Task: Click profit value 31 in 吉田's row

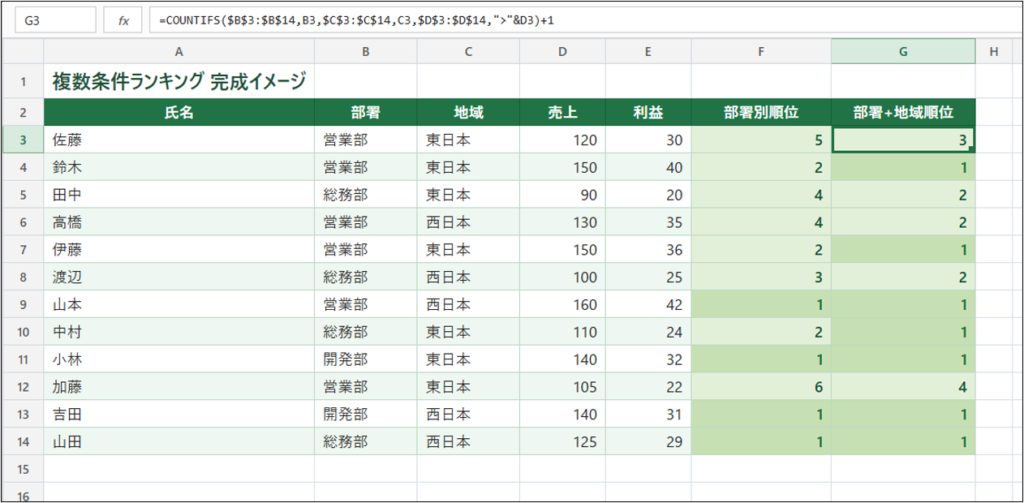Action: point(648,414)
